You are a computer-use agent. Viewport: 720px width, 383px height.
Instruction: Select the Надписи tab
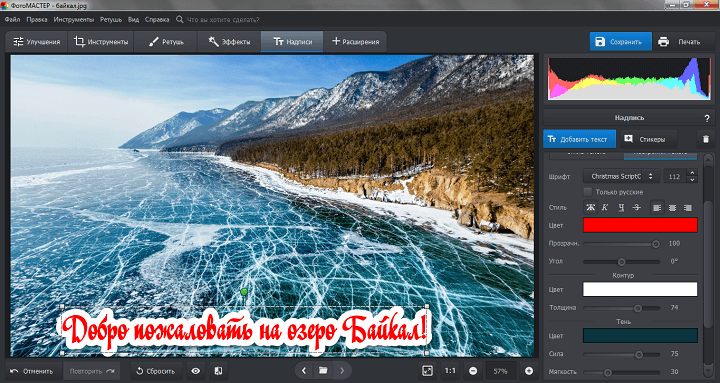(292, 42)
